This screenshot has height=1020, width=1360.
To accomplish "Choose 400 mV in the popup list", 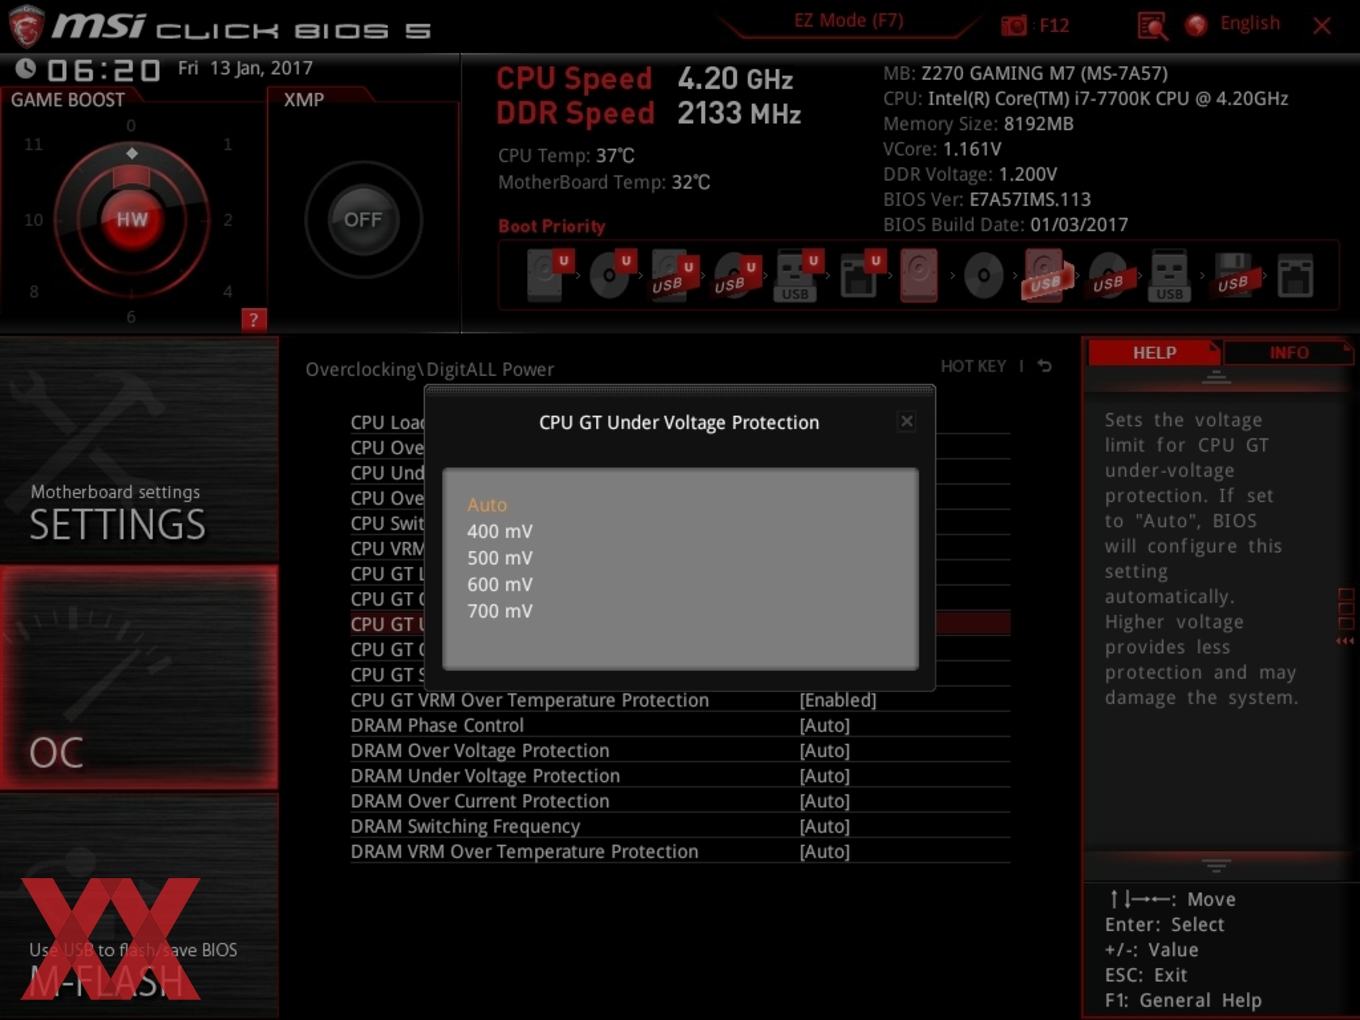I will click(500, 531).
